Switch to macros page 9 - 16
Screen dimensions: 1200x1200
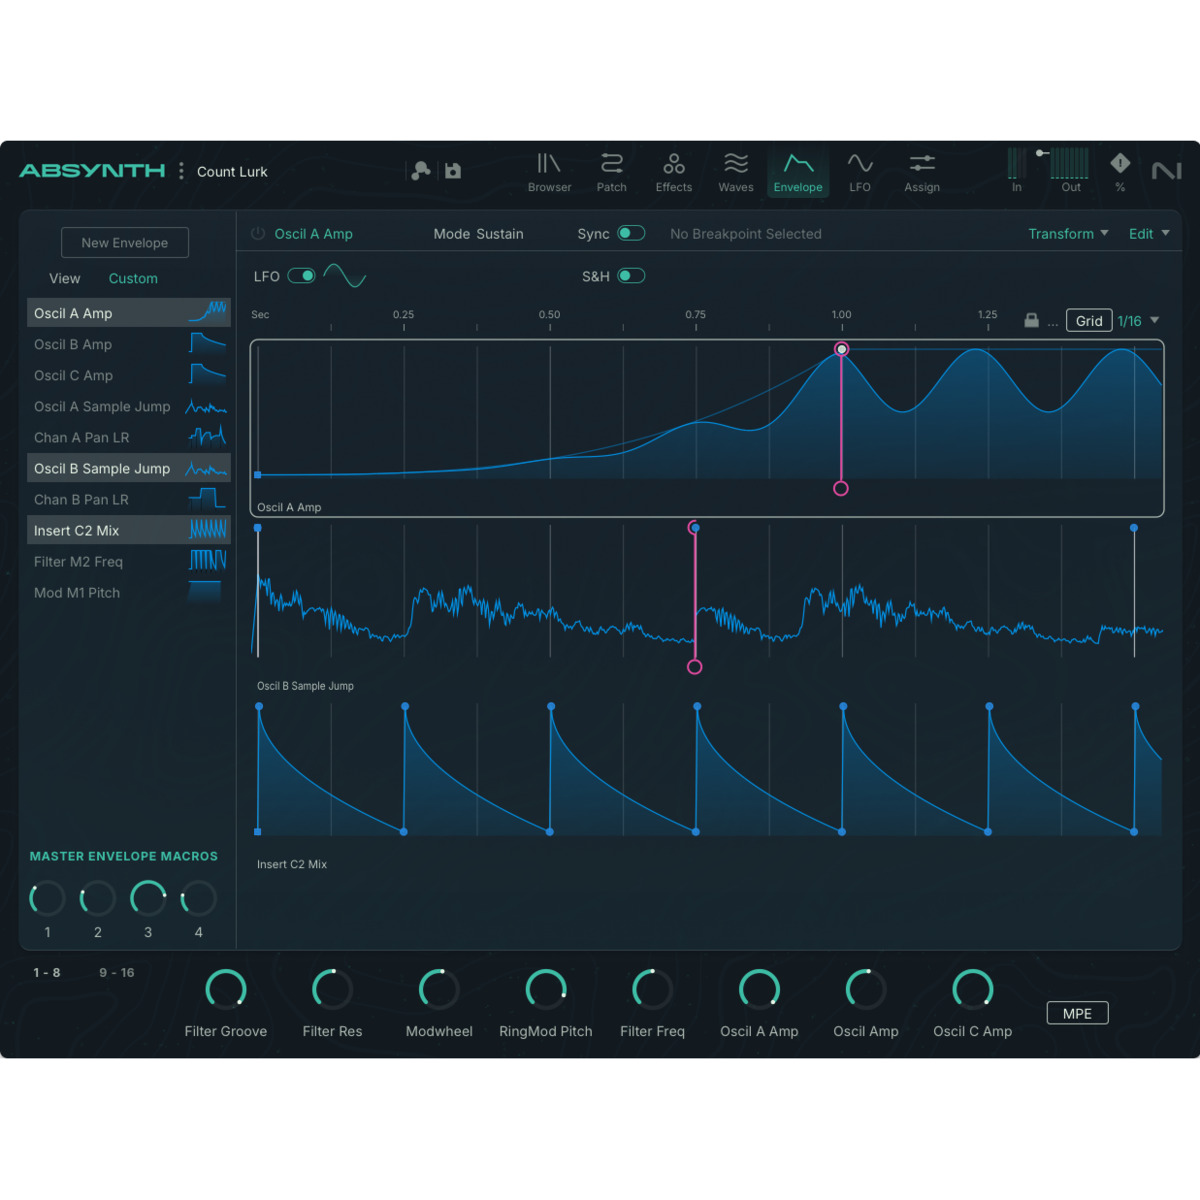coord(117,971)
